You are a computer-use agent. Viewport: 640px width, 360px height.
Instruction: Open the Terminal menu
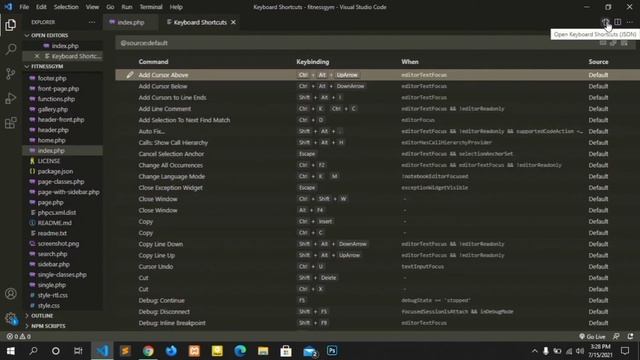point(151,7)
